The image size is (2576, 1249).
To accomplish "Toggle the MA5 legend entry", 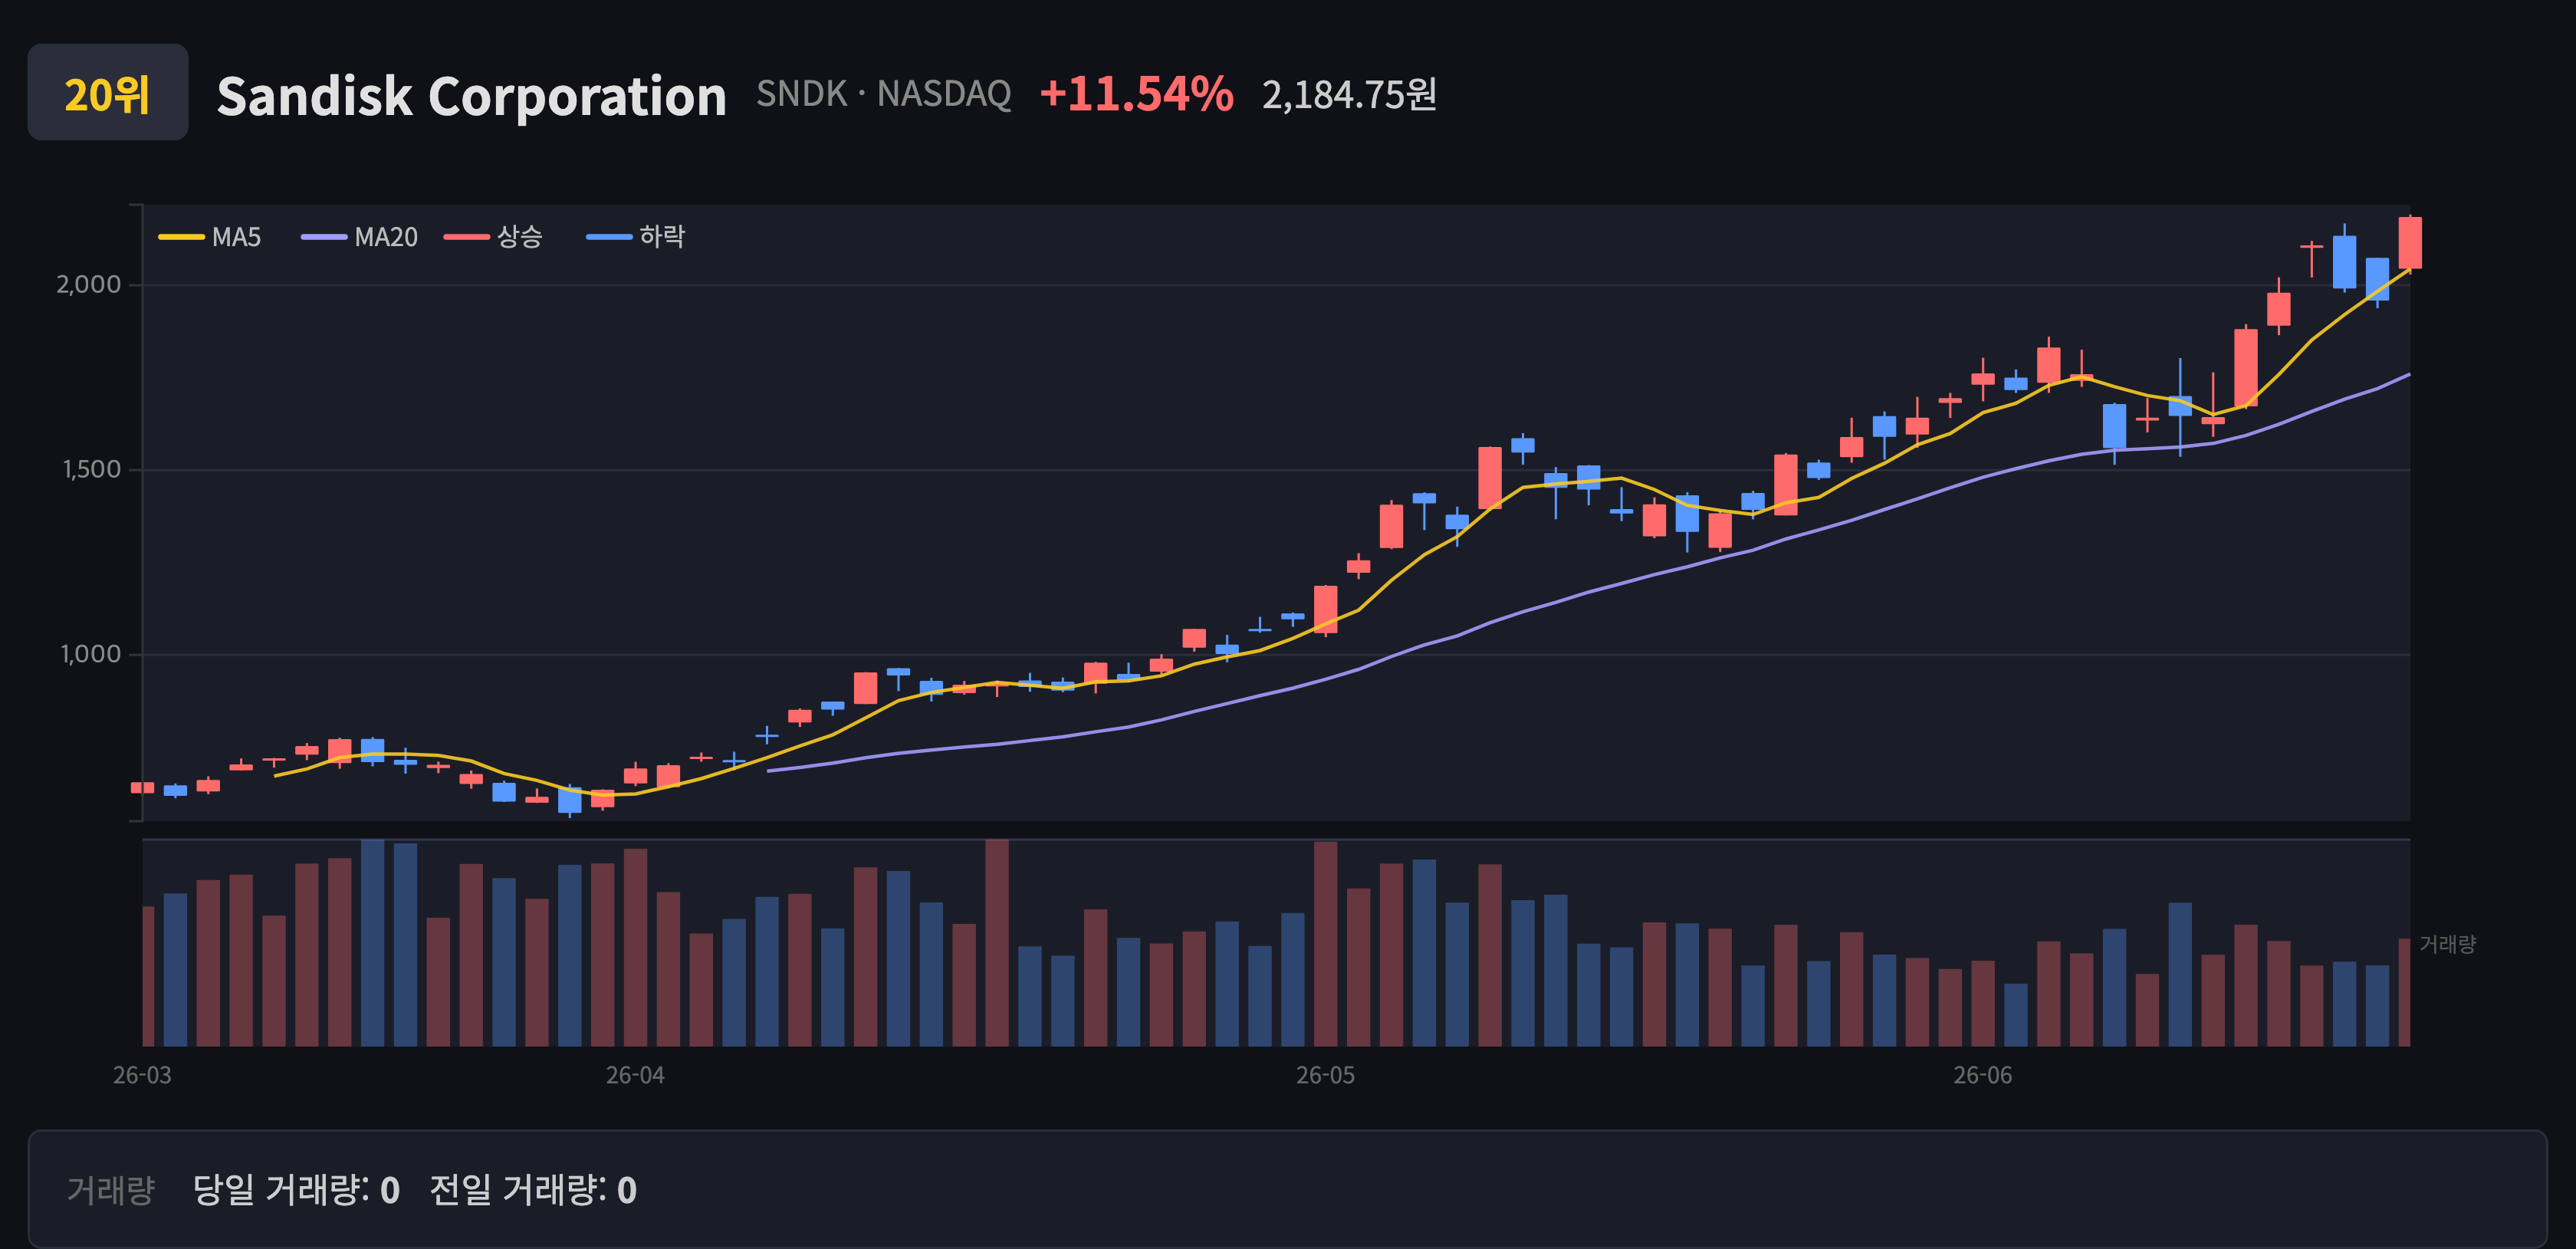I will (210, 237).
